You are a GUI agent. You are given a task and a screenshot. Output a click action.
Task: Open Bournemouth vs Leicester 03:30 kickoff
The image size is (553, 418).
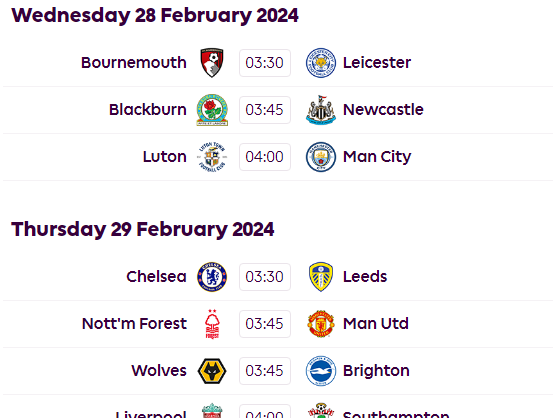click(265, 63)
